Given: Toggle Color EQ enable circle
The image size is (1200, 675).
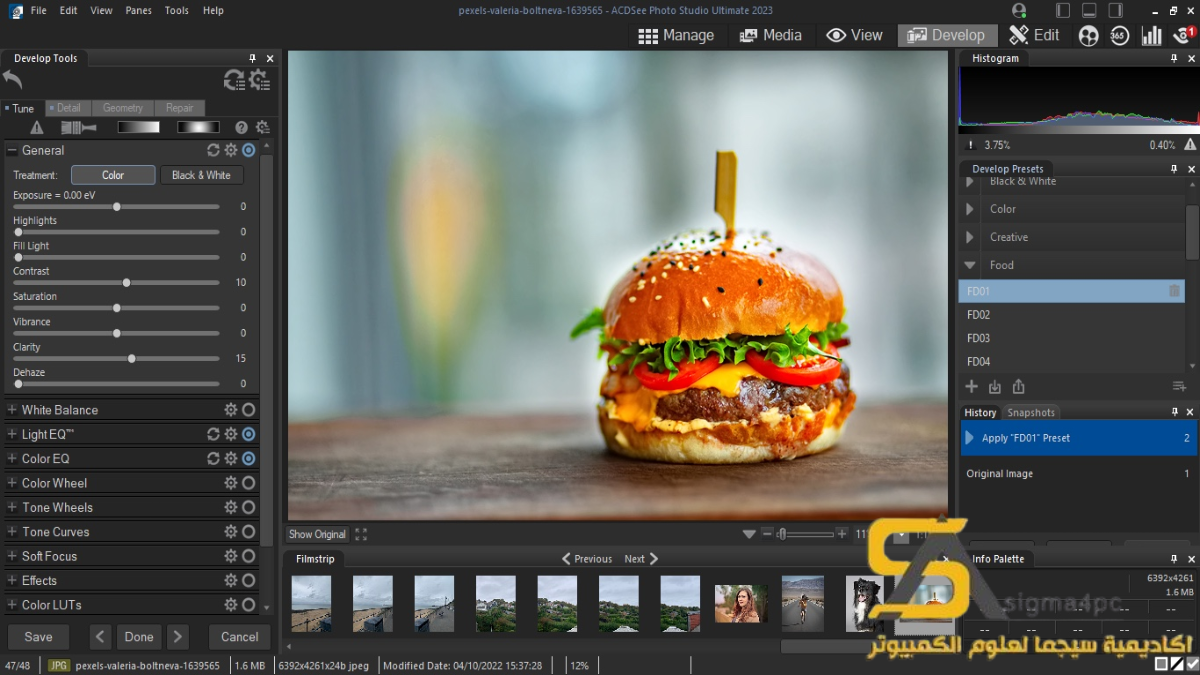Looking at the screenshot, I should pyautogui.click(x=249, y=458).
